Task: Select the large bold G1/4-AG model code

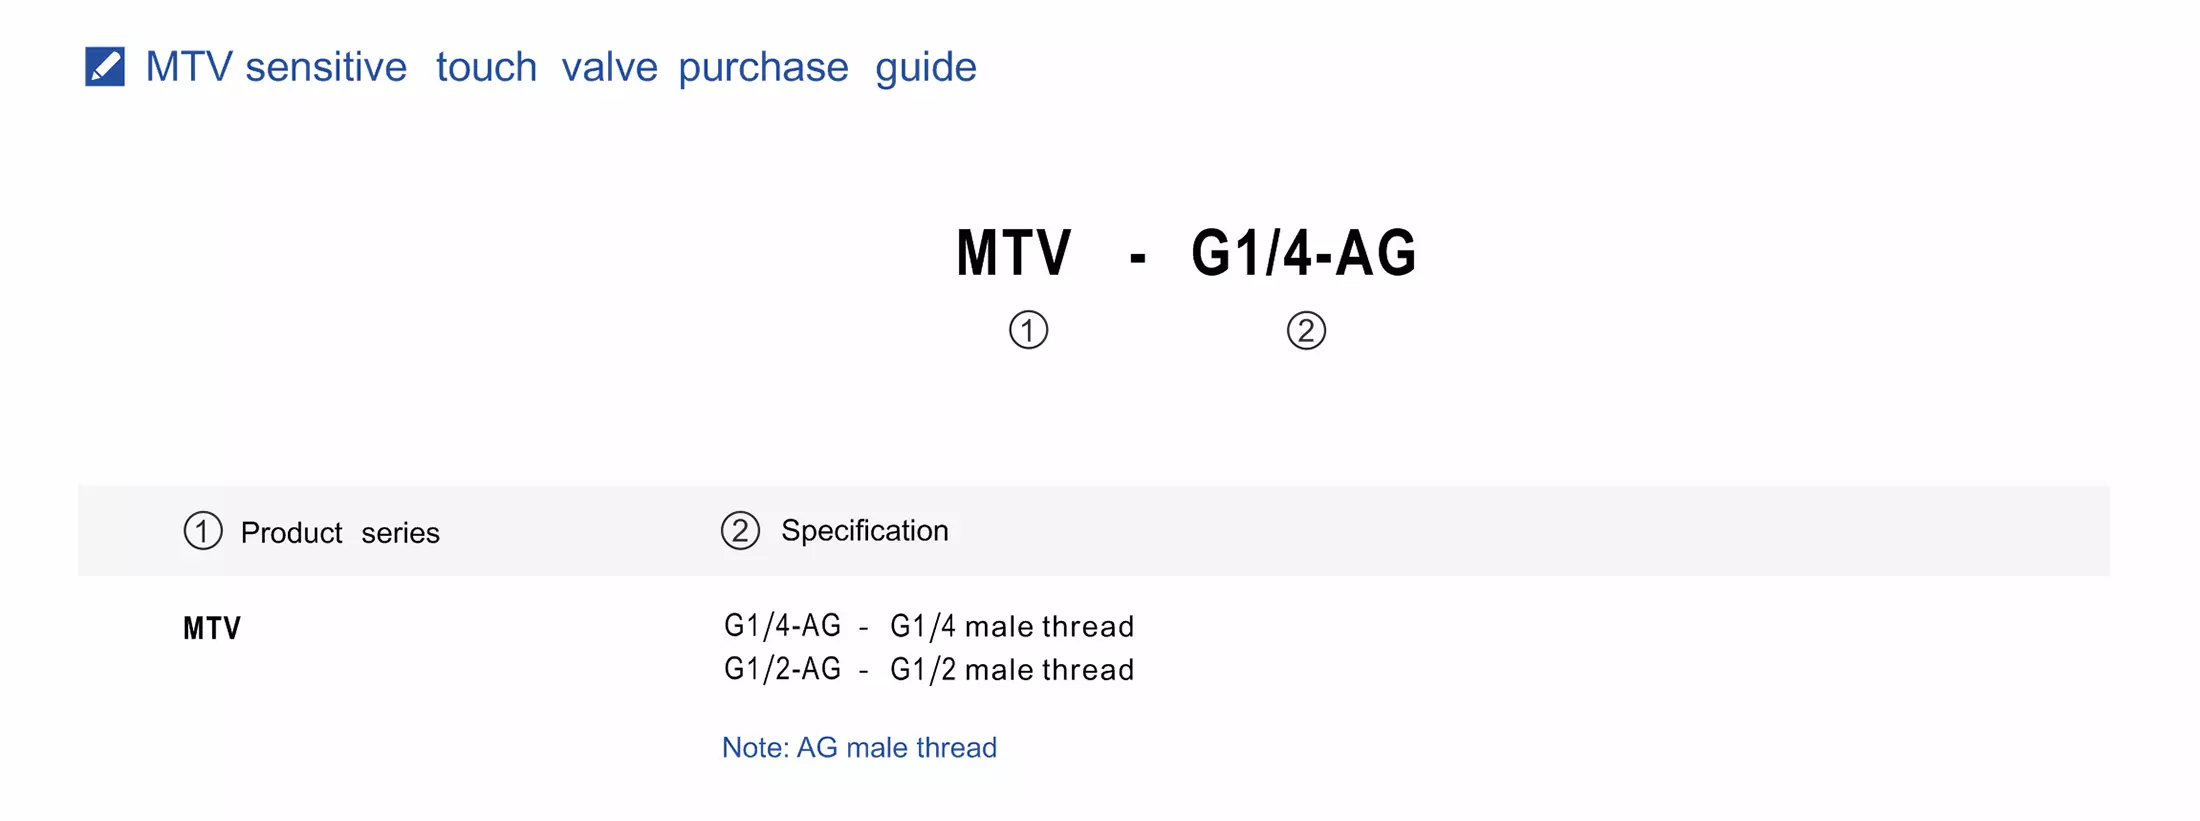Action: tap(1304, 252)
